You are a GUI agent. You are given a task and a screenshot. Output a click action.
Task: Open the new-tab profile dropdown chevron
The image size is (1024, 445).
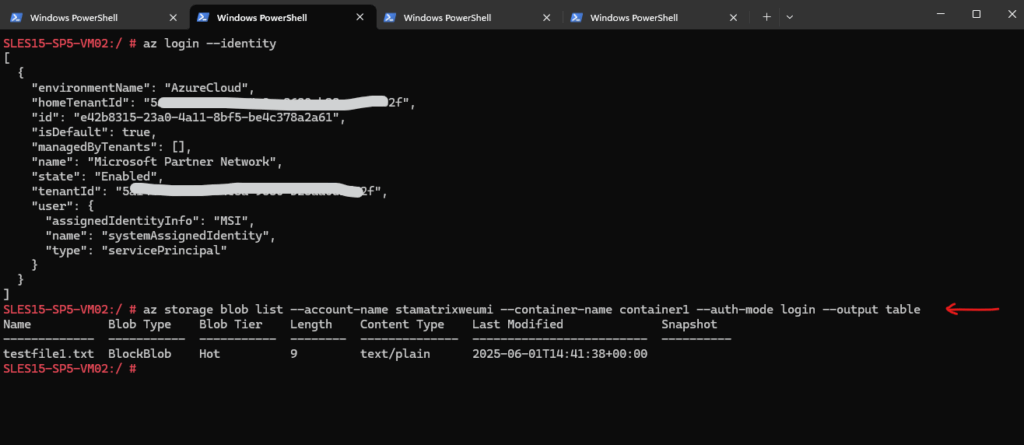pyautogui.click(x=790, y=17)
